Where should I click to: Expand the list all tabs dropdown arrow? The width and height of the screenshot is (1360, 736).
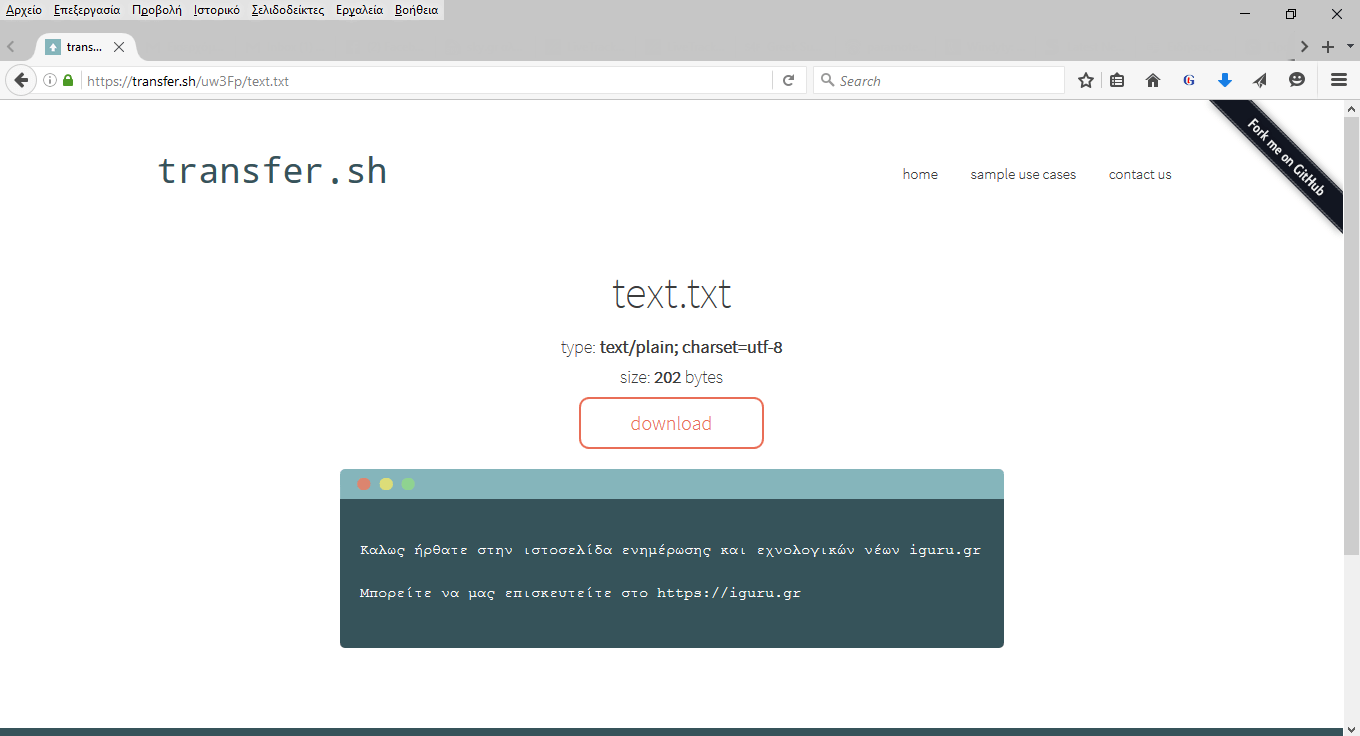click(1350, 46)
